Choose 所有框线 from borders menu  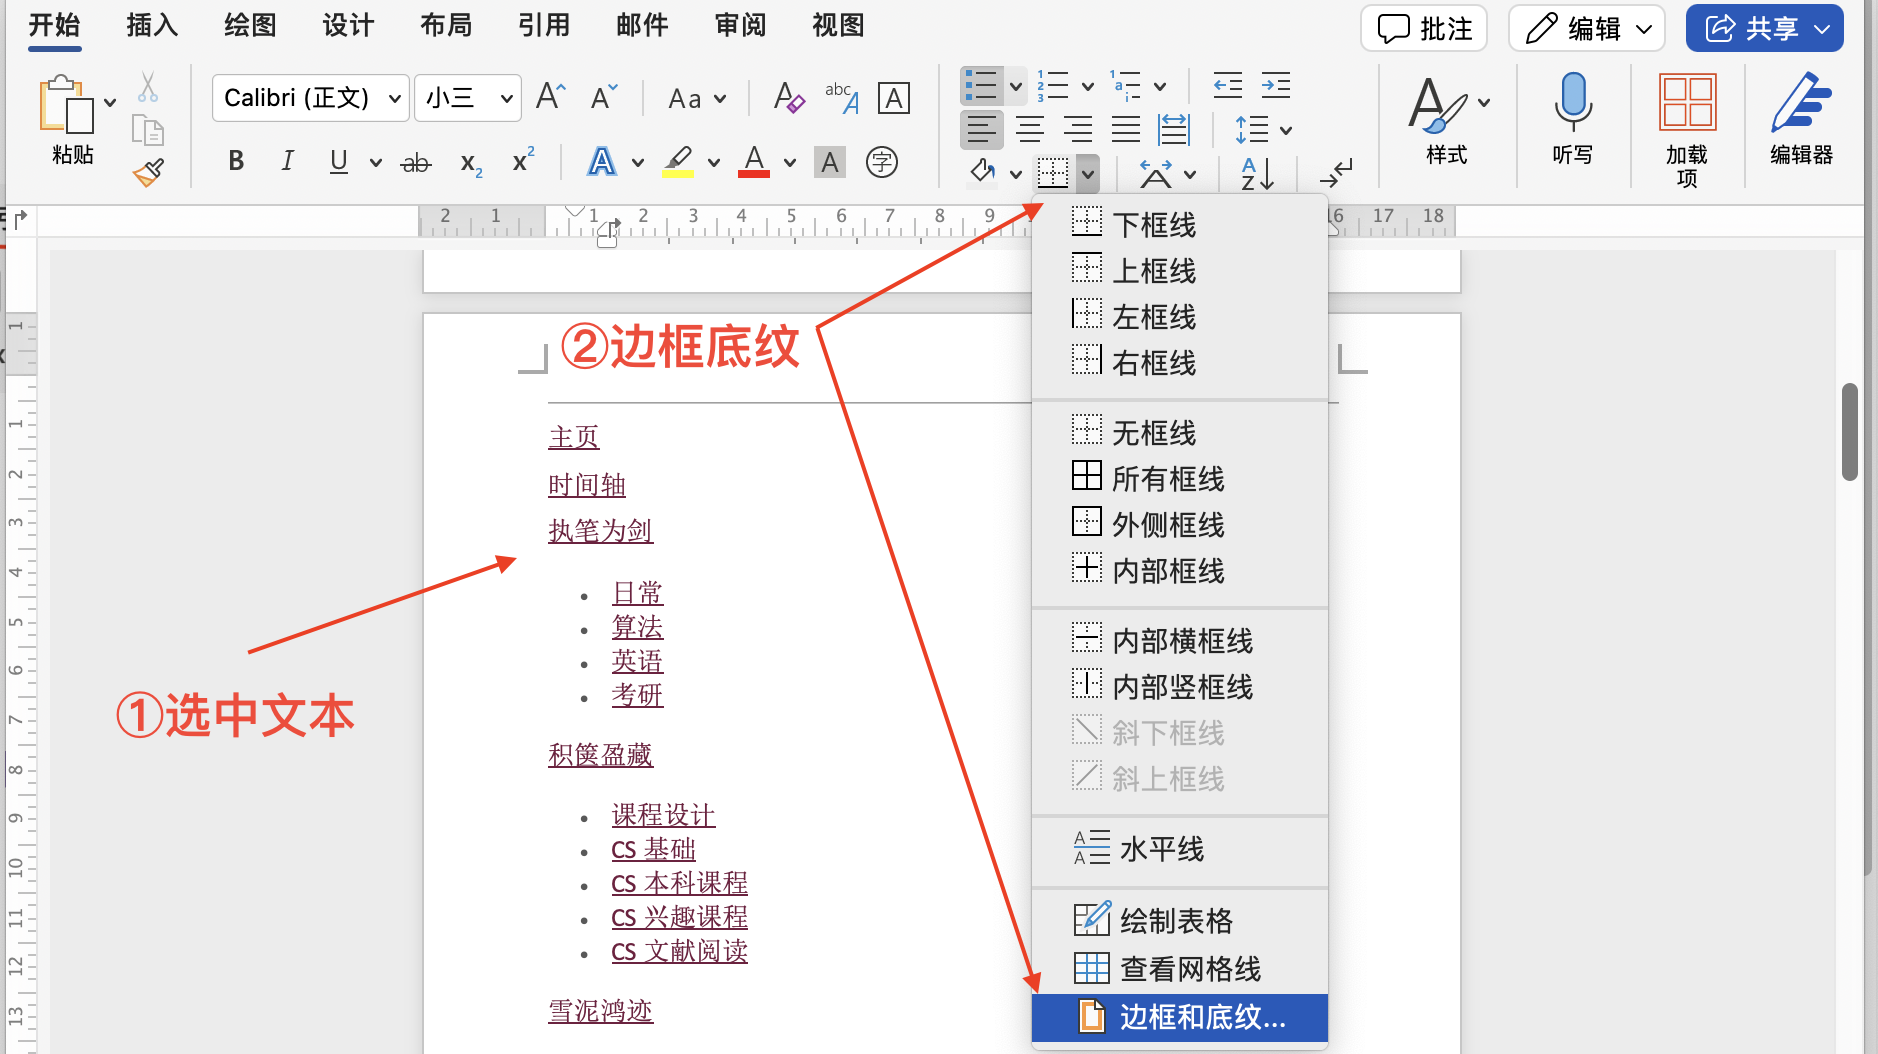[x=1180, y=478]
